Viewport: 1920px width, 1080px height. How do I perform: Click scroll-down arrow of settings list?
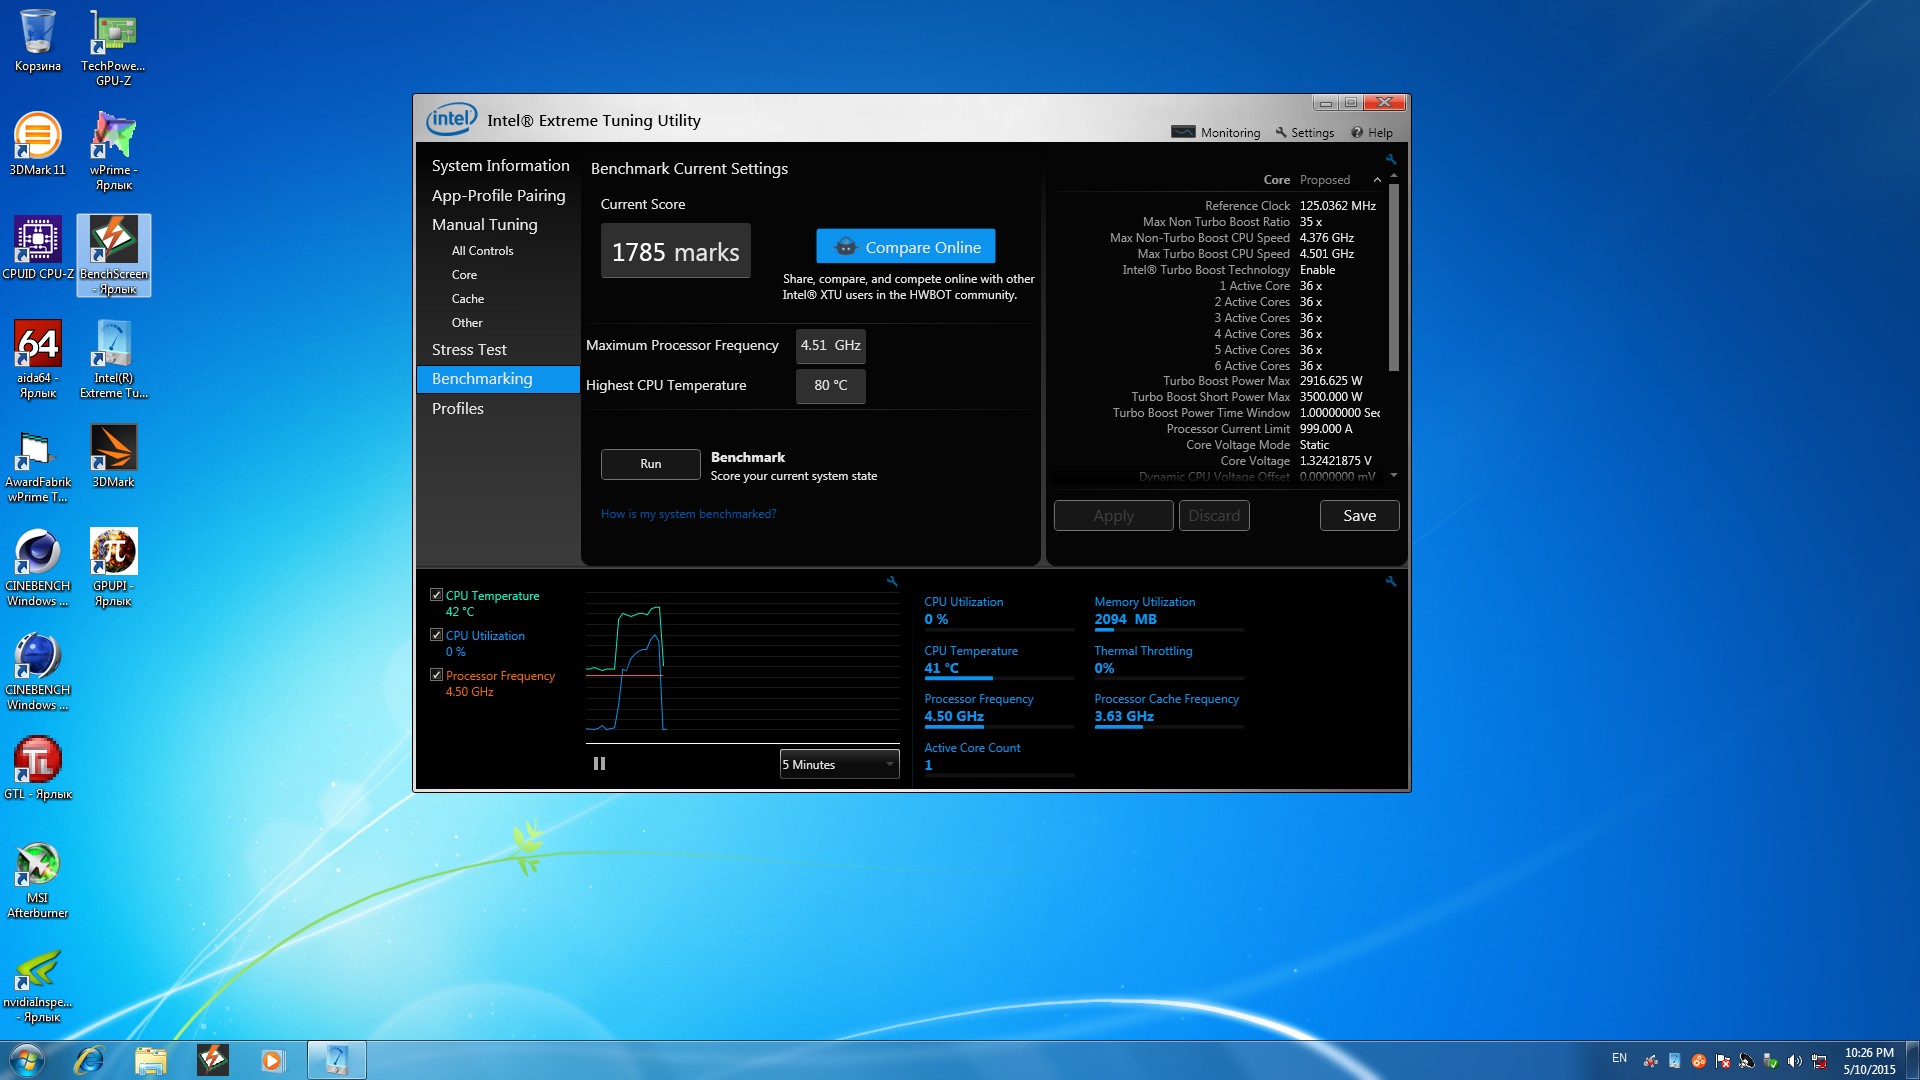point(1393,476)
